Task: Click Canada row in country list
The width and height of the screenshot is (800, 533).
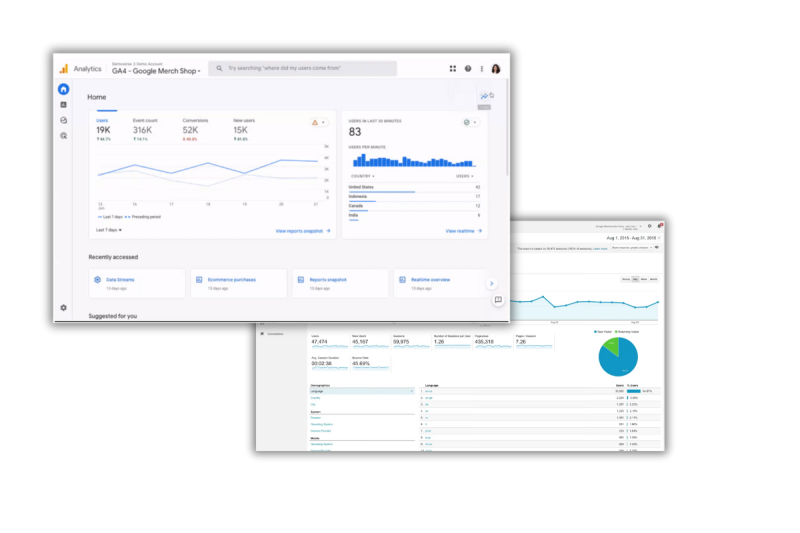Action: pos(414,206)
